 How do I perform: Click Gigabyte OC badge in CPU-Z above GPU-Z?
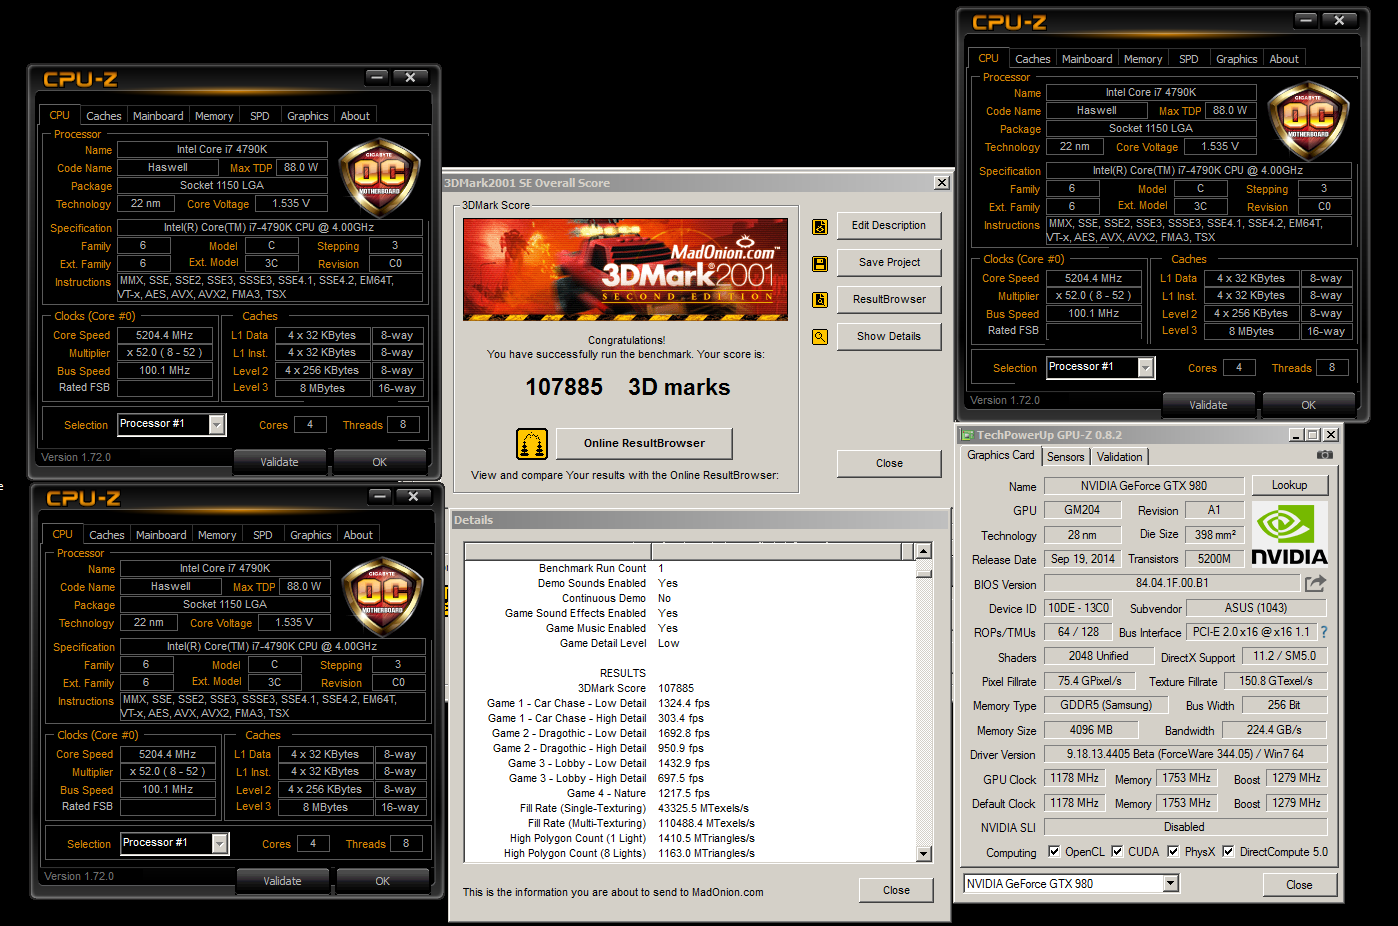tap(1309, 120)
